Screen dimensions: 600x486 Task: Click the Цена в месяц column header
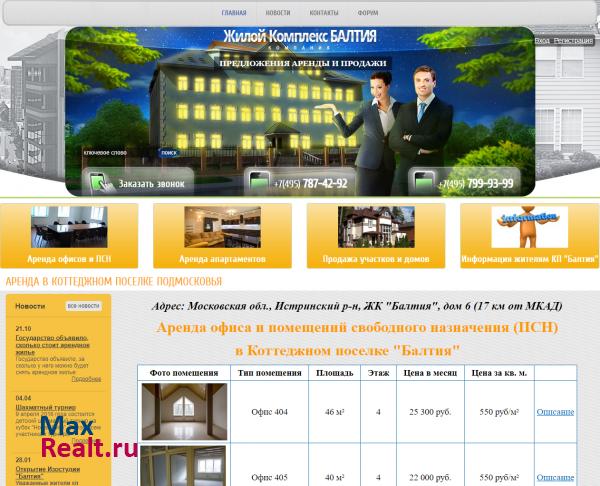click(430, 373)
